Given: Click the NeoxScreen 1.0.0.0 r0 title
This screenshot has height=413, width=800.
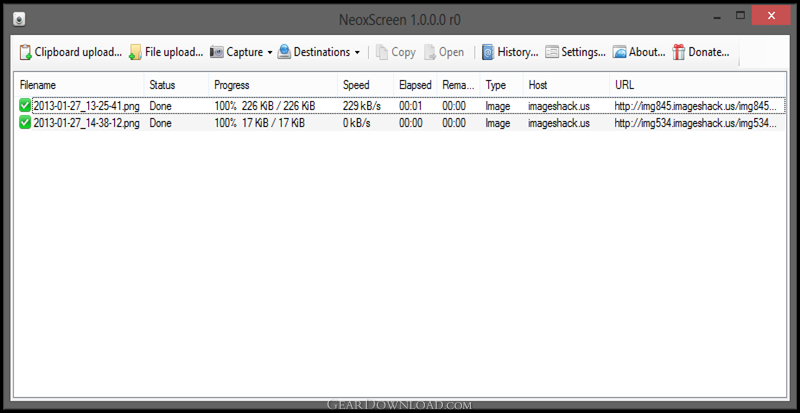Looking at the screenshot, I should point(400,20).
